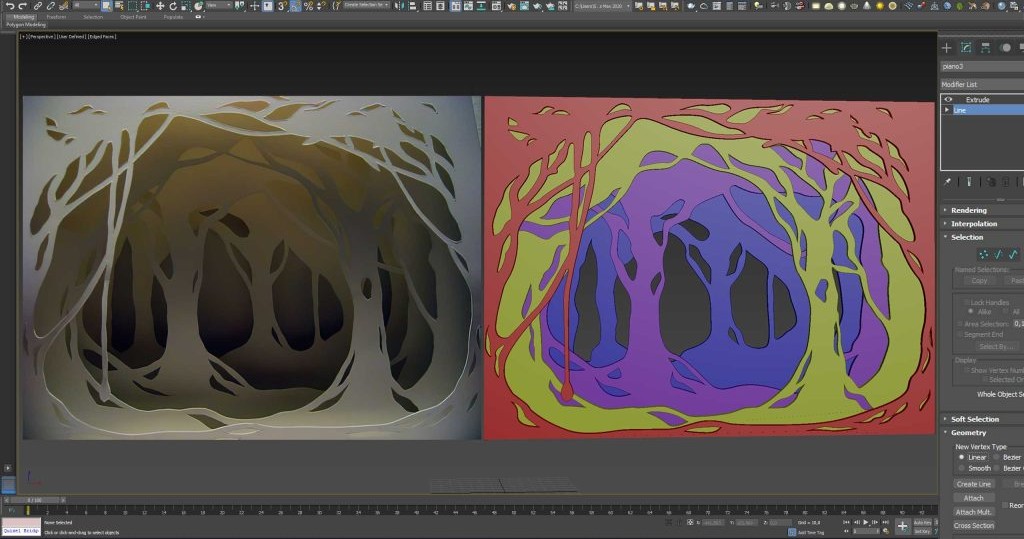The width and height of the screenshot is (1024, 539).
Task: Choose the Select and Move tool
Action: pos(160,6)
